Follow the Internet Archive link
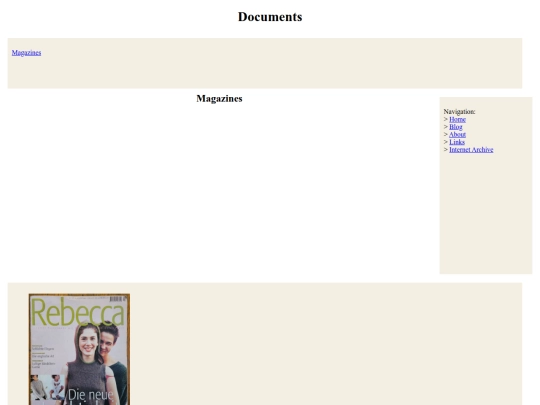Screen dimensions: 540x405 [471, 150]
